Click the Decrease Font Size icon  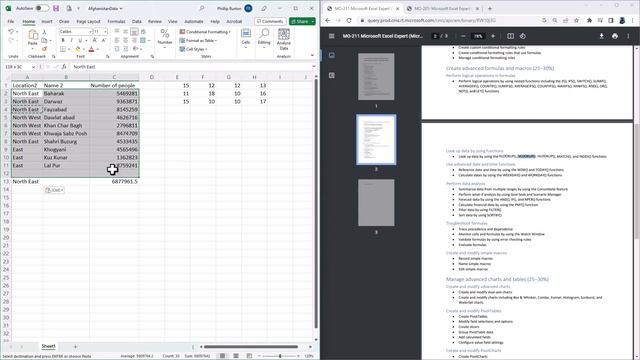(104, 40)
